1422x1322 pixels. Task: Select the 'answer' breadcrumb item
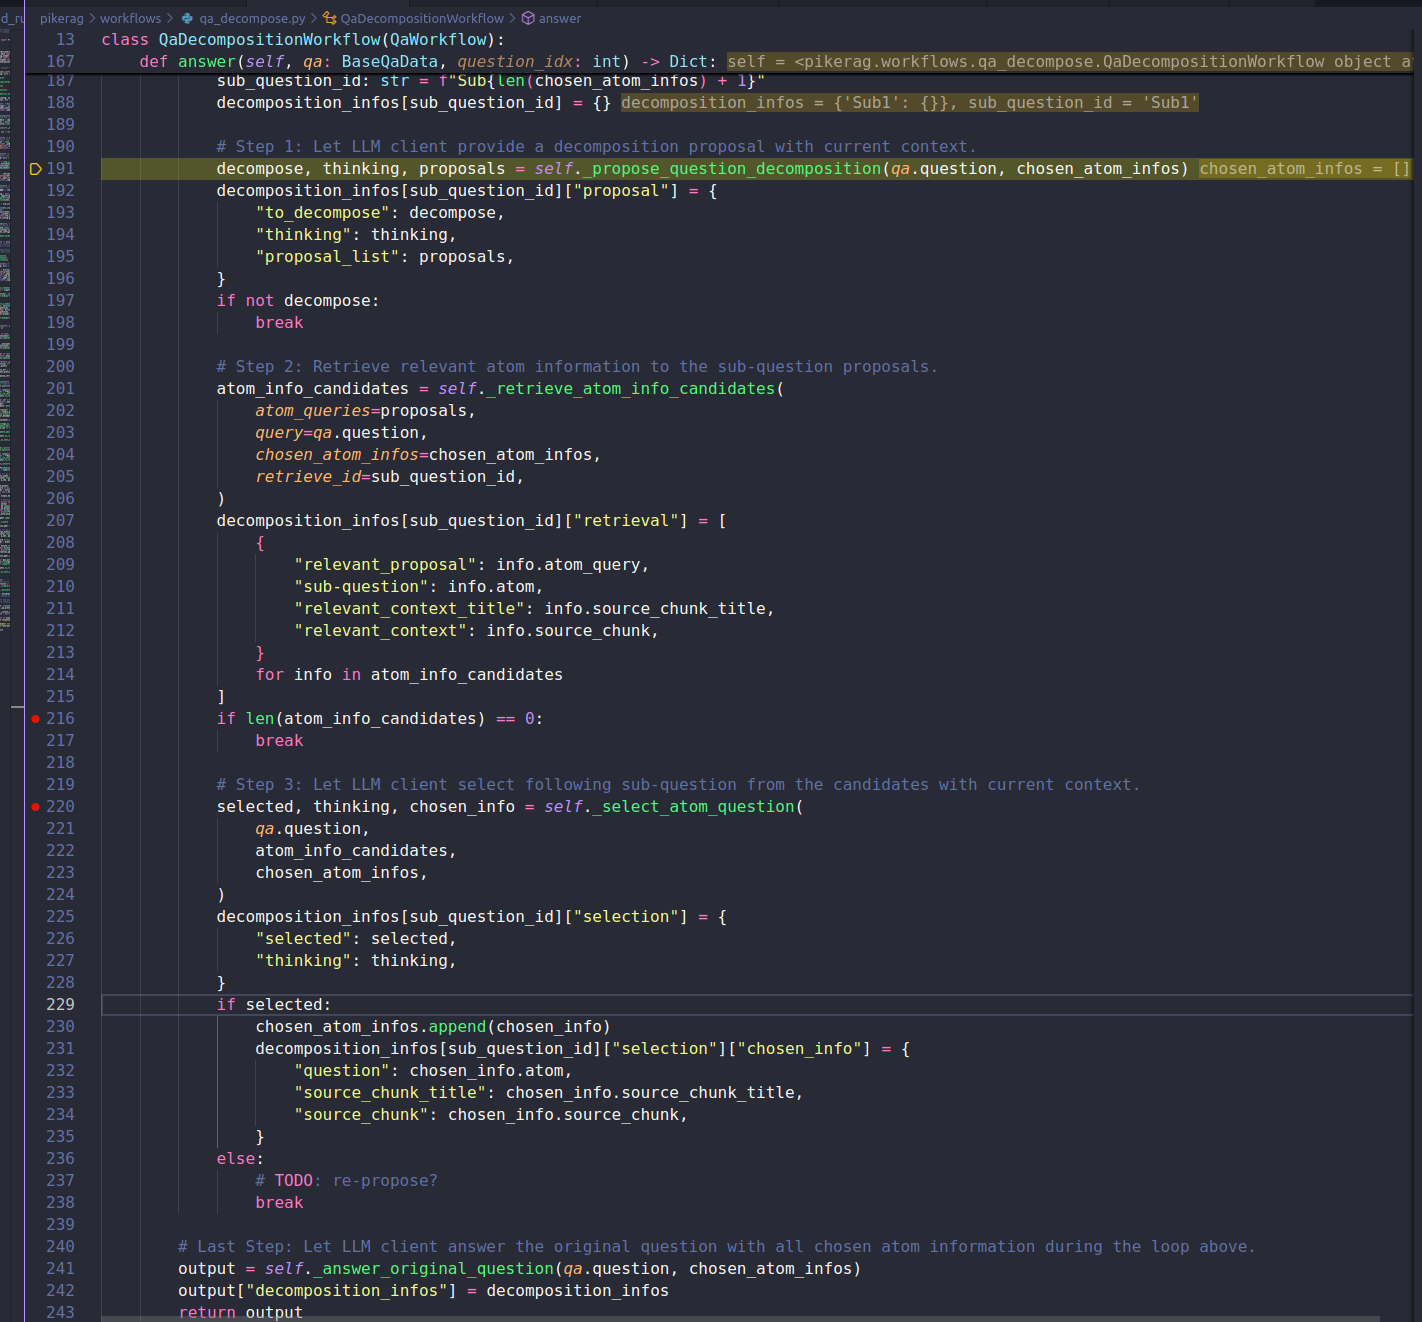point(560,18)
